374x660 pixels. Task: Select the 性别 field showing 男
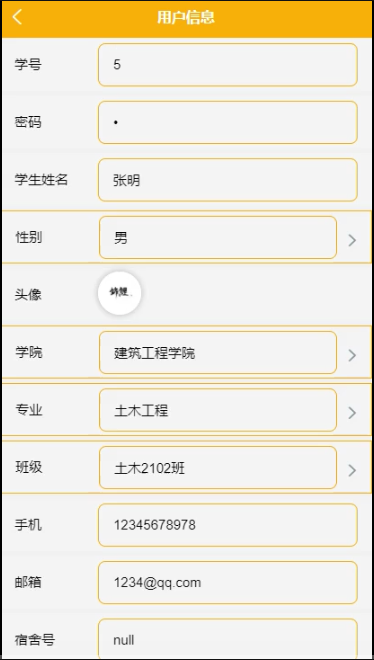[x=218, y=237]
